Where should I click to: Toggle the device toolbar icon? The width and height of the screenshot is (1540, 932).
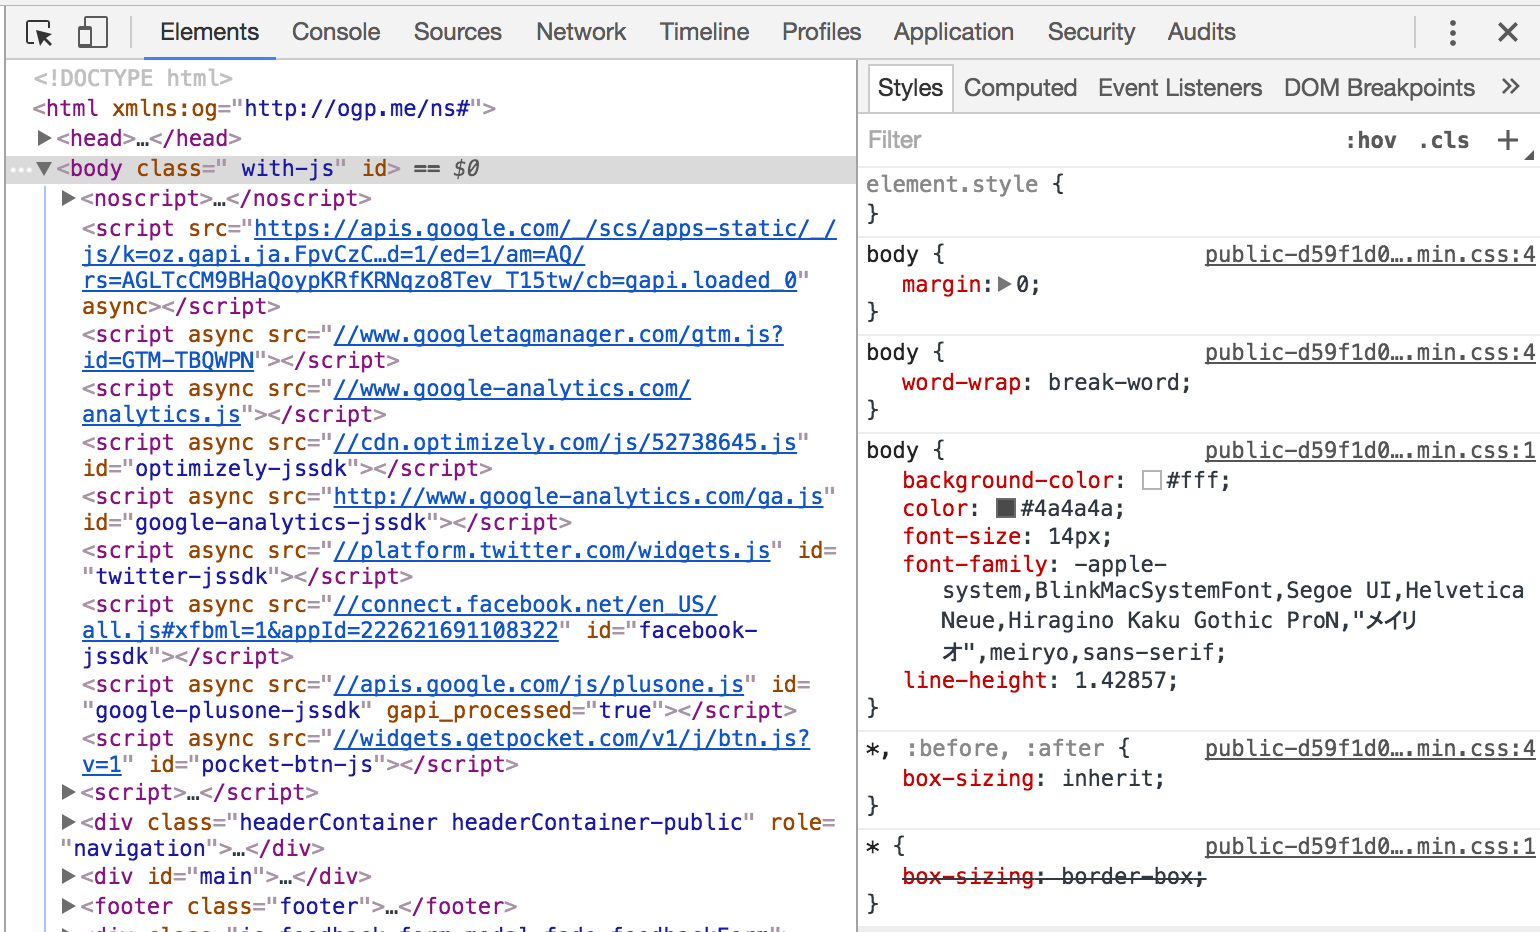[x=92, y=31]
